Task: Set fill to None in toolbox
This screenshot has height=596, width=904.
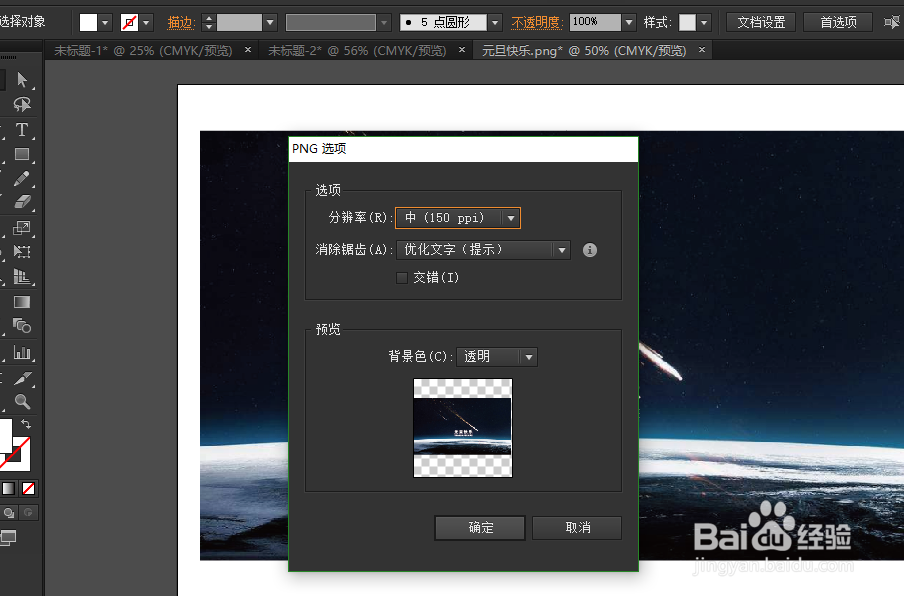Action: [x=28, y=489]
